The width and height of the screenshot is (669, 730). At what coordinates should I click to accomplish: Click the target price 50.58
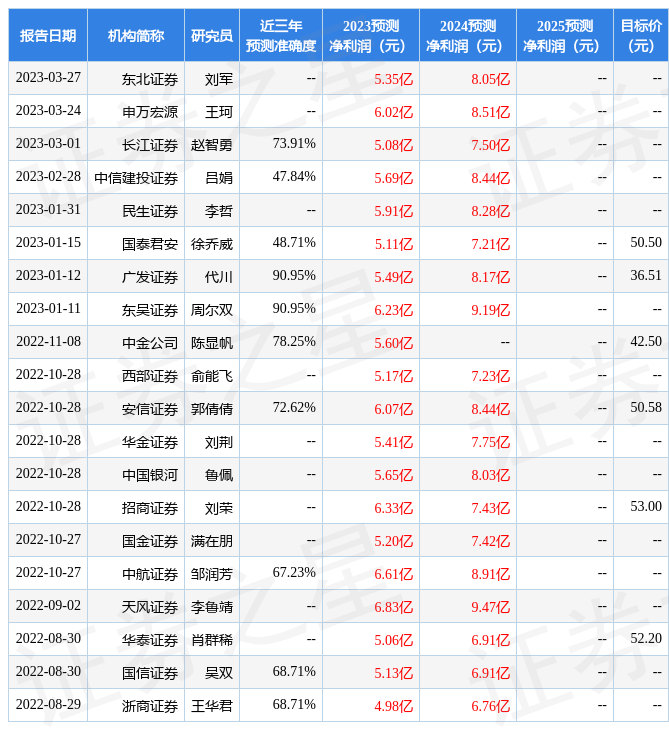click(646, 408)
